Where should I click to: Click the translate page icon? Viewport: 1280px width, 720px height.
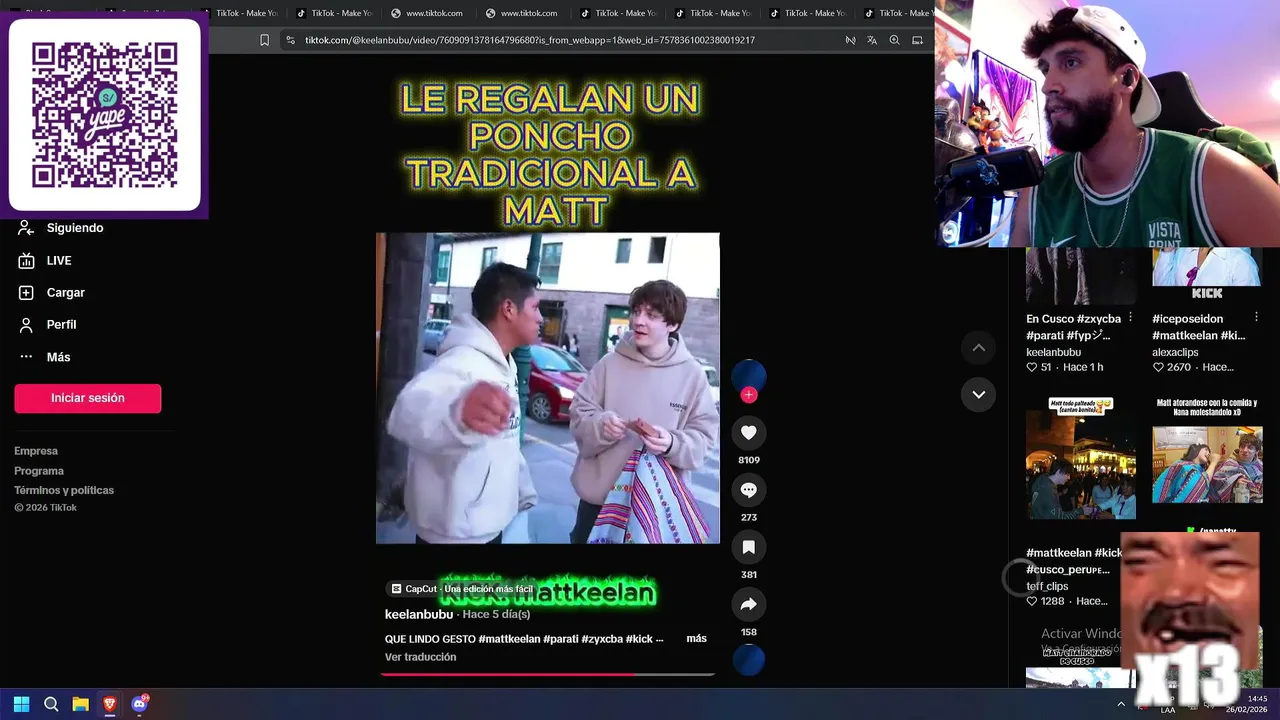click(872, 40)
